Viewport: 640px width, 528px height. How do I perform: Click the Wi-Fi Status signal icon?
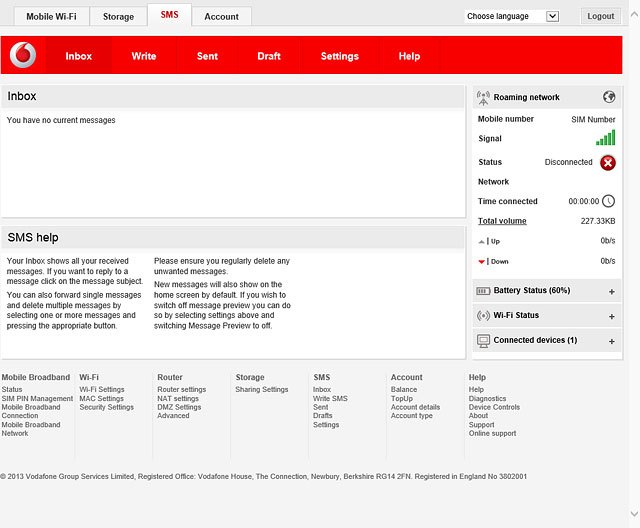483,315
